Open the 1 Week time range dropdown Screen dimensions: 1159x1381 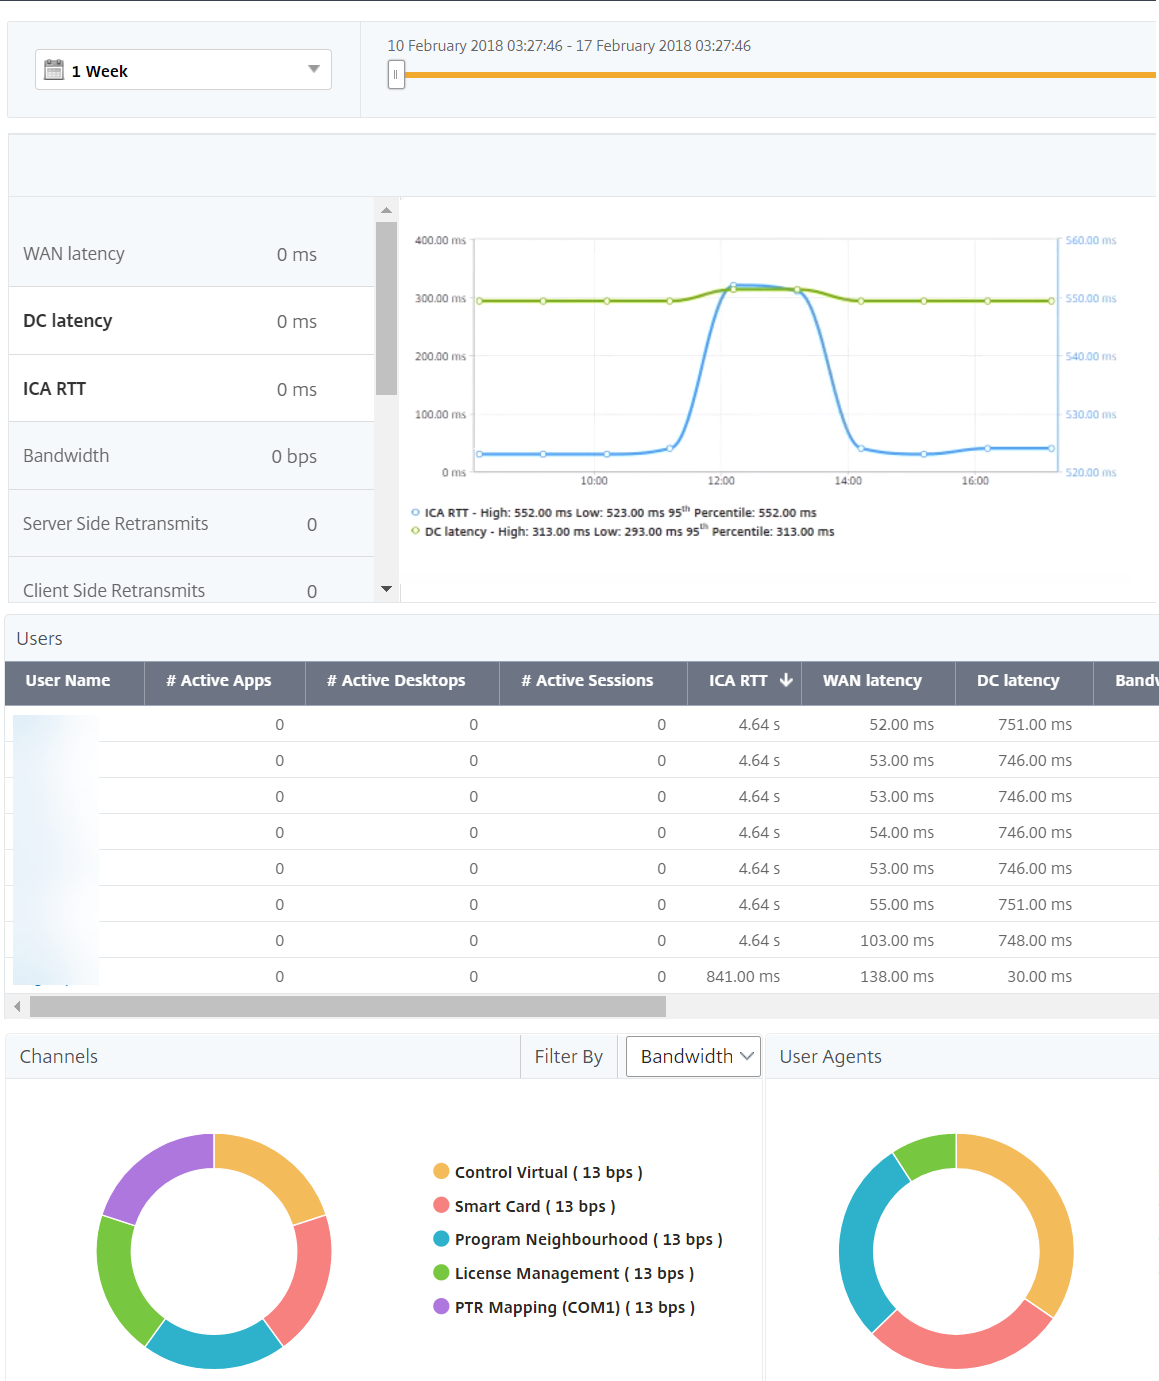pos(183,70)
